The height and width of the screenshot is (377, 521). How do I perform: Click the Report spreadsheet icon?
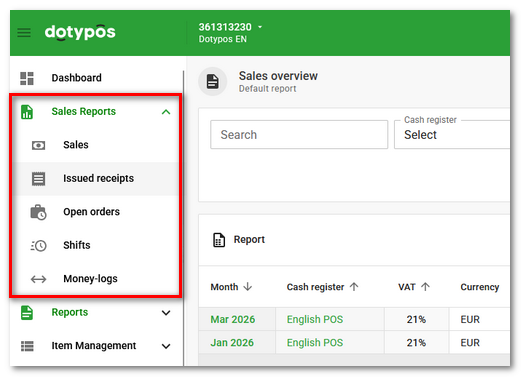click(x=219, y=240)
